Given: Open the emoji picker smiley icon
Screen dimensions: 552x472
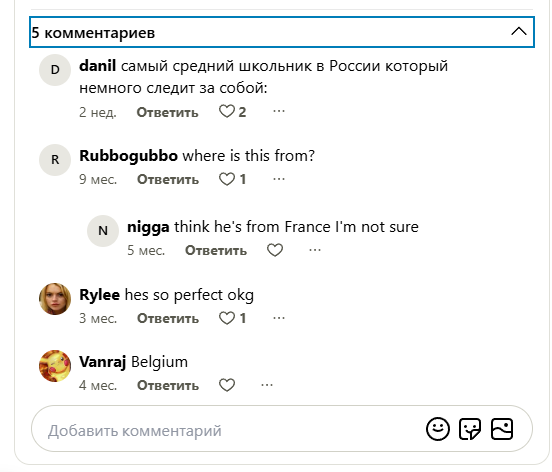Looking at the screenshot, I should 438,429.
